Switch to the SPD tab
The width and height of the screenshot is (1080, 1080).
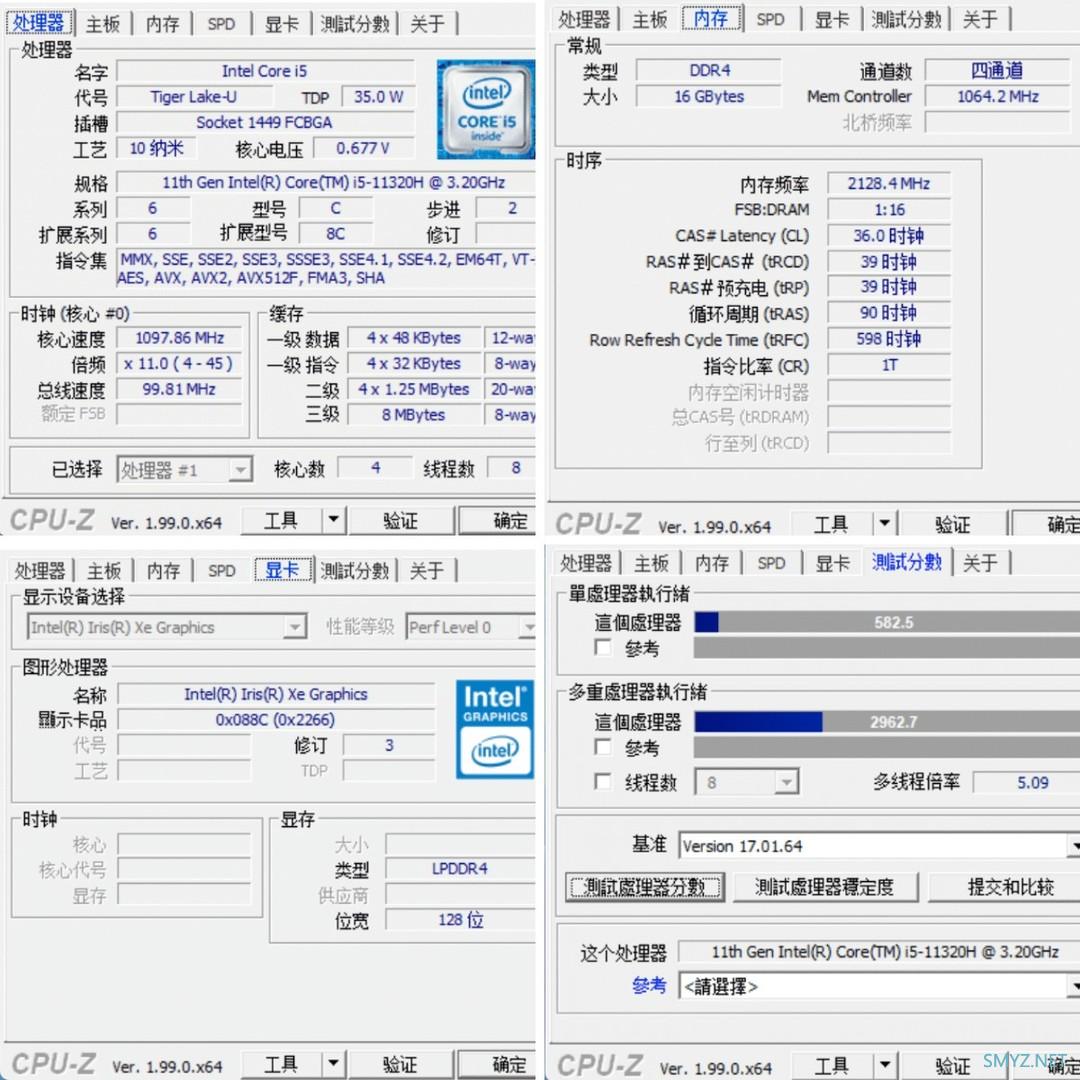(221, 23)
